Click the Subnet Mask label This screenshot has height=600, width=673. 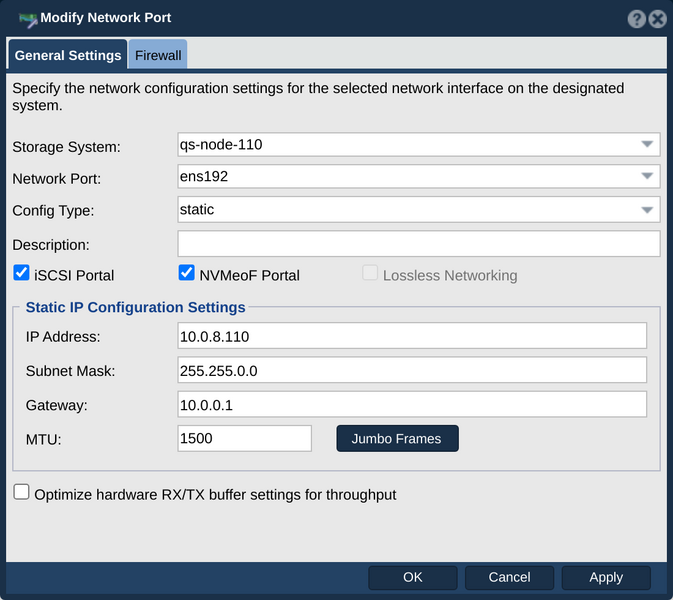point(71,371)
